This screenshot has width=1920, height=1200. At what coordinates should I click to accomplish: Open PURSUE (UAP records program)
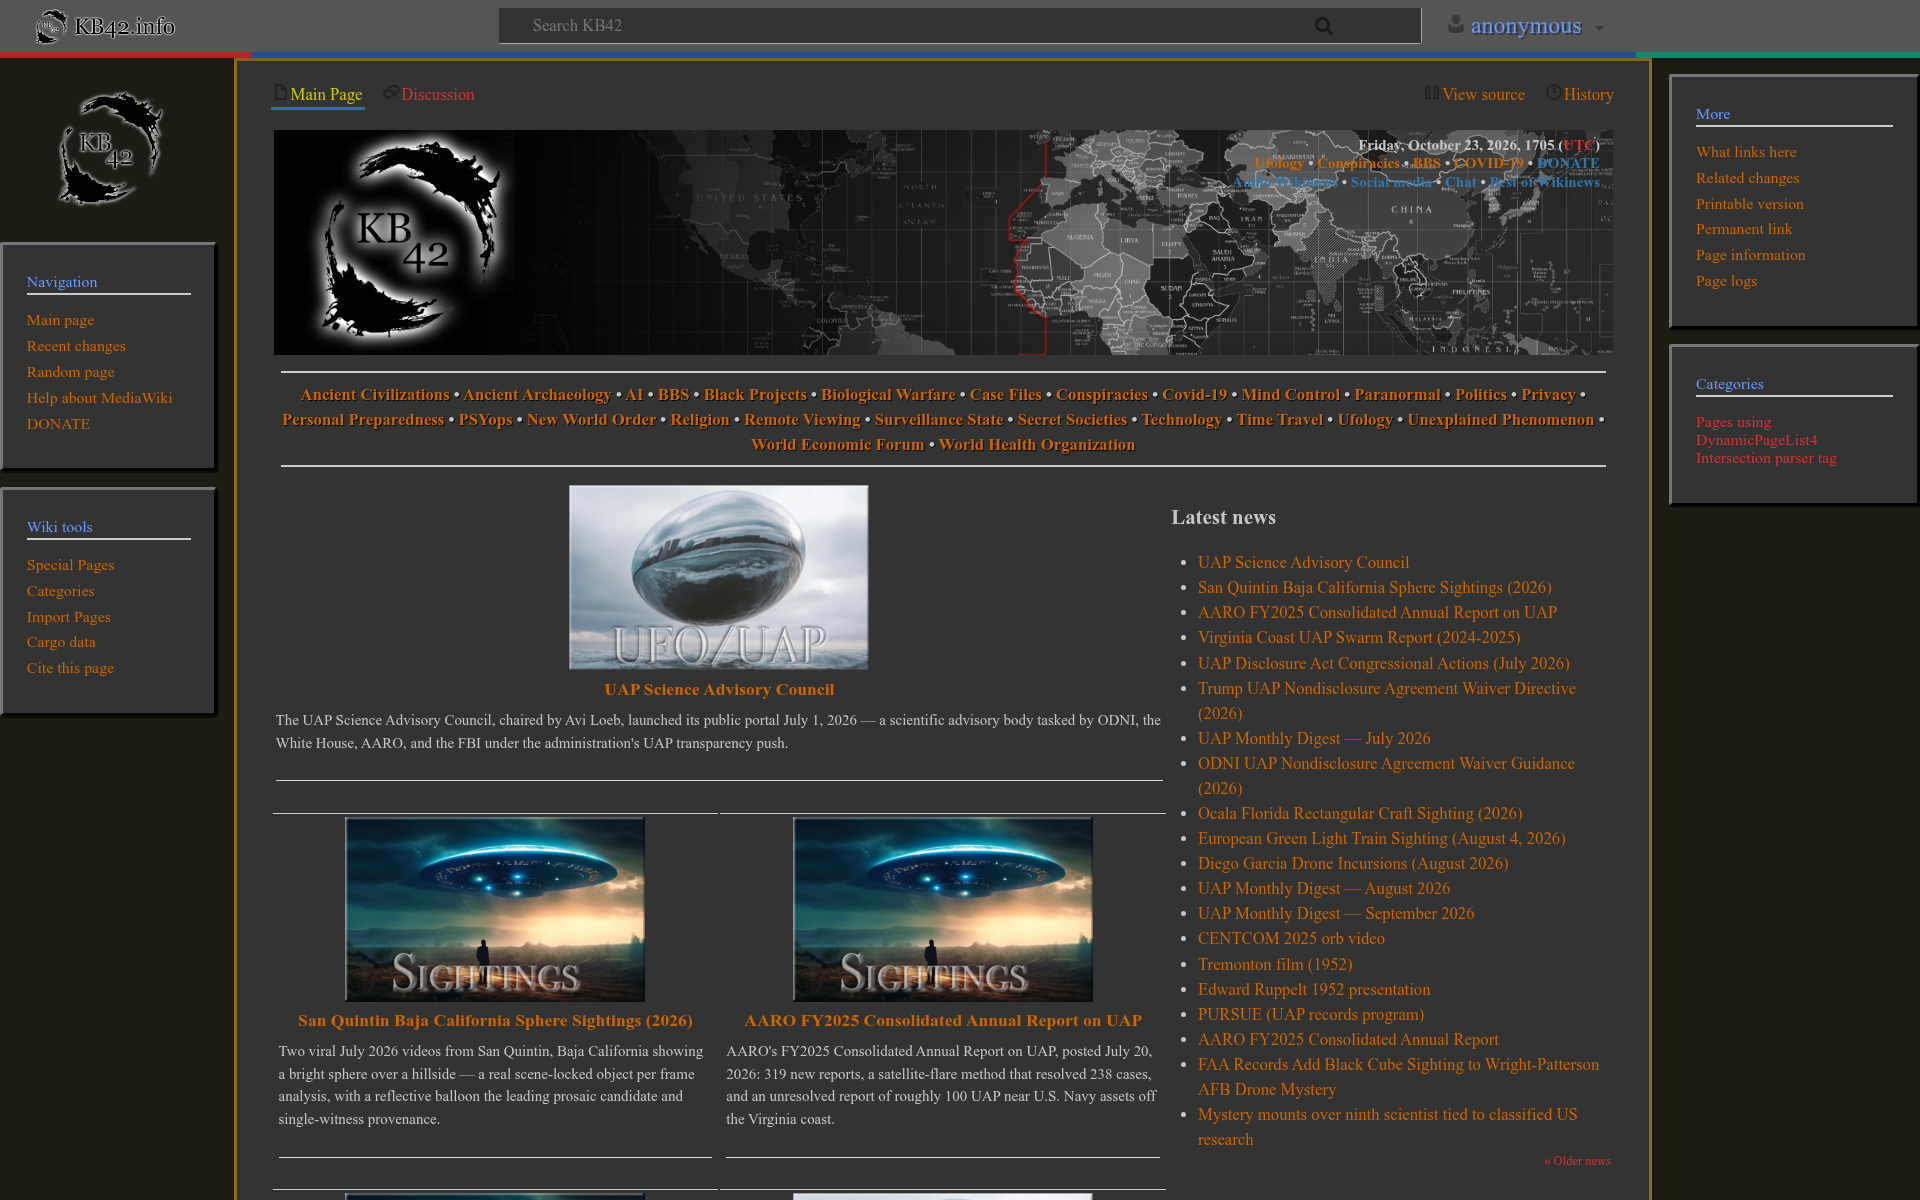[x=1311, y=1015]
